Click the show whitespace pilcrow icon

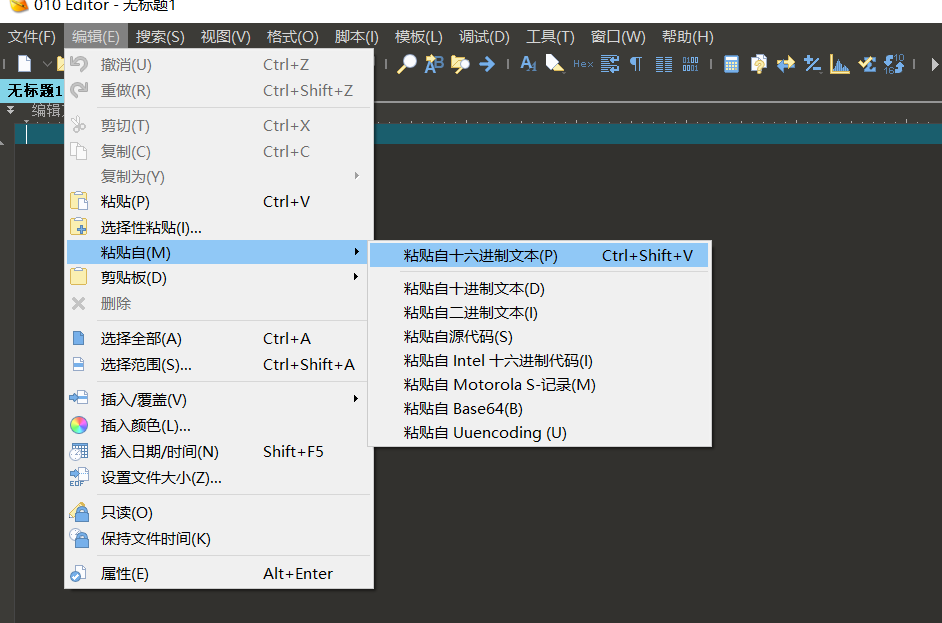pyautogui.click(x=636, y=64)
